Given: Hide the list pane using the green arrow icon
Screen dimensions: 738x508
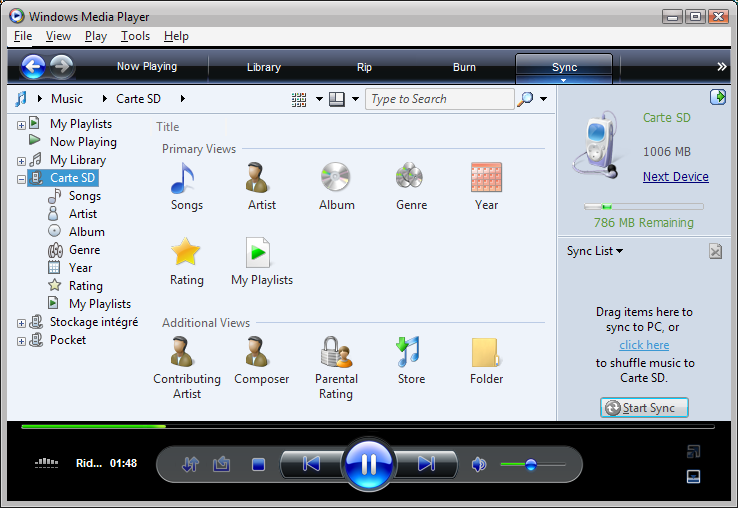Looking at the screenshot, I should (718, 97).
